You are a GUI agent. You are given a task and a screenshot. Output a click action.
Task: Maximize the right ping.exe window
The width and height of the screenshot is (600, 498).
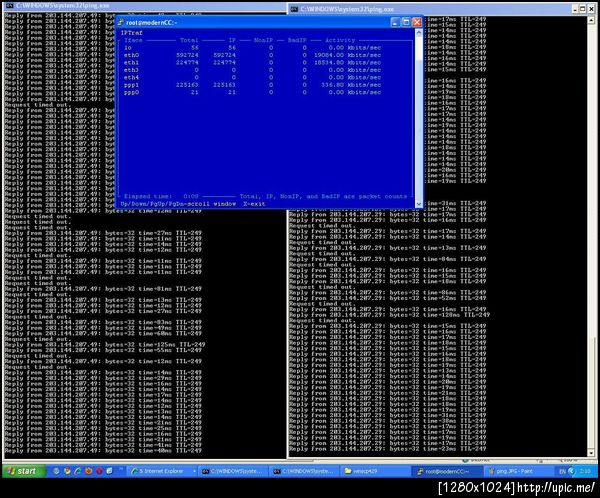point(583,8)
